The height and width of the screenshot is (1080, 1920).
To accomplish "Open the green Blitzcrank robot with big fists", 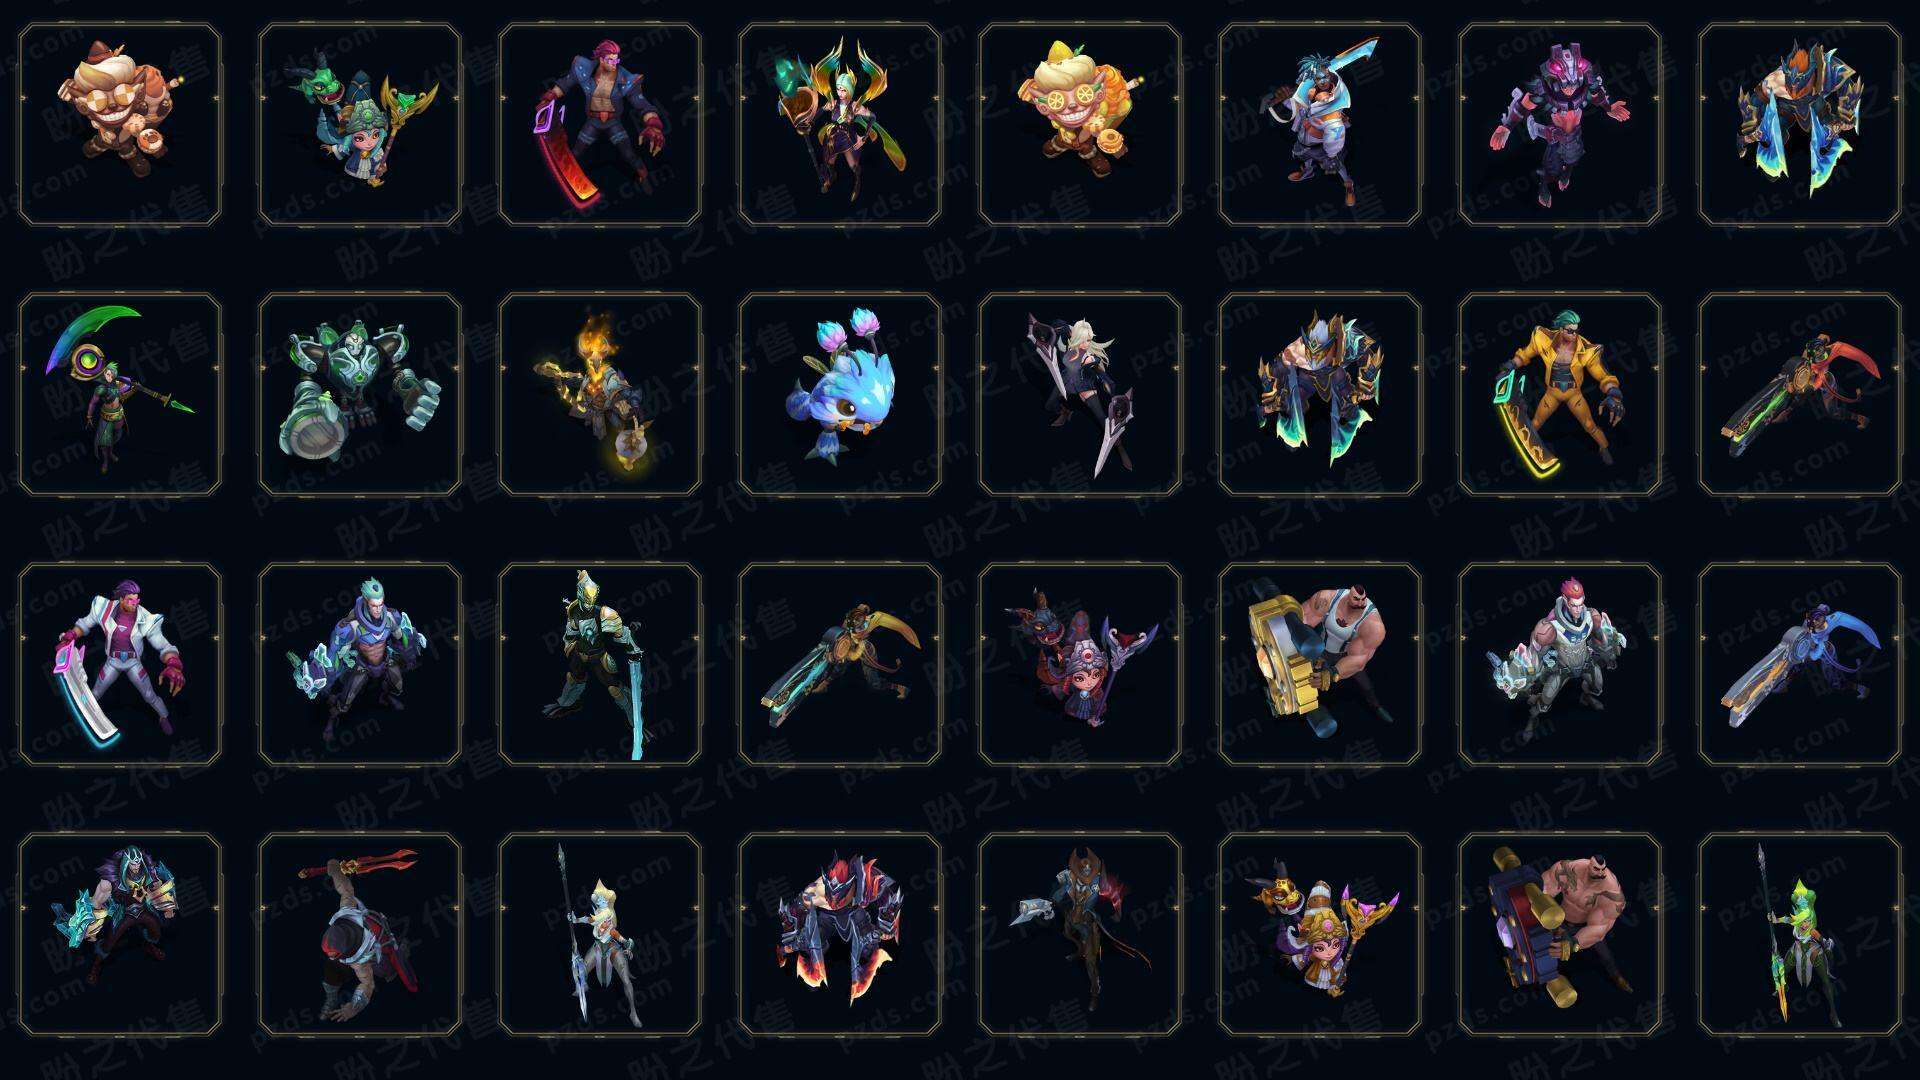I will (x=360, y=394).
